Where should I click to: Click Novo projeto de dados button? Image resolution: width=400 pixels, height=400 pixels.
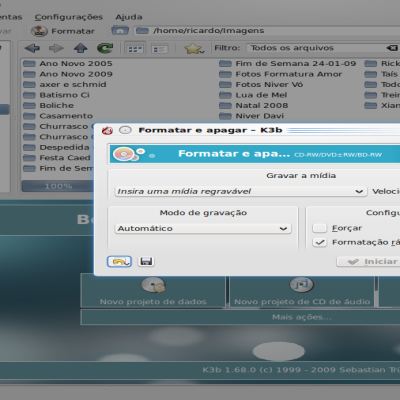pyautogui.click(x=153, y=290)
